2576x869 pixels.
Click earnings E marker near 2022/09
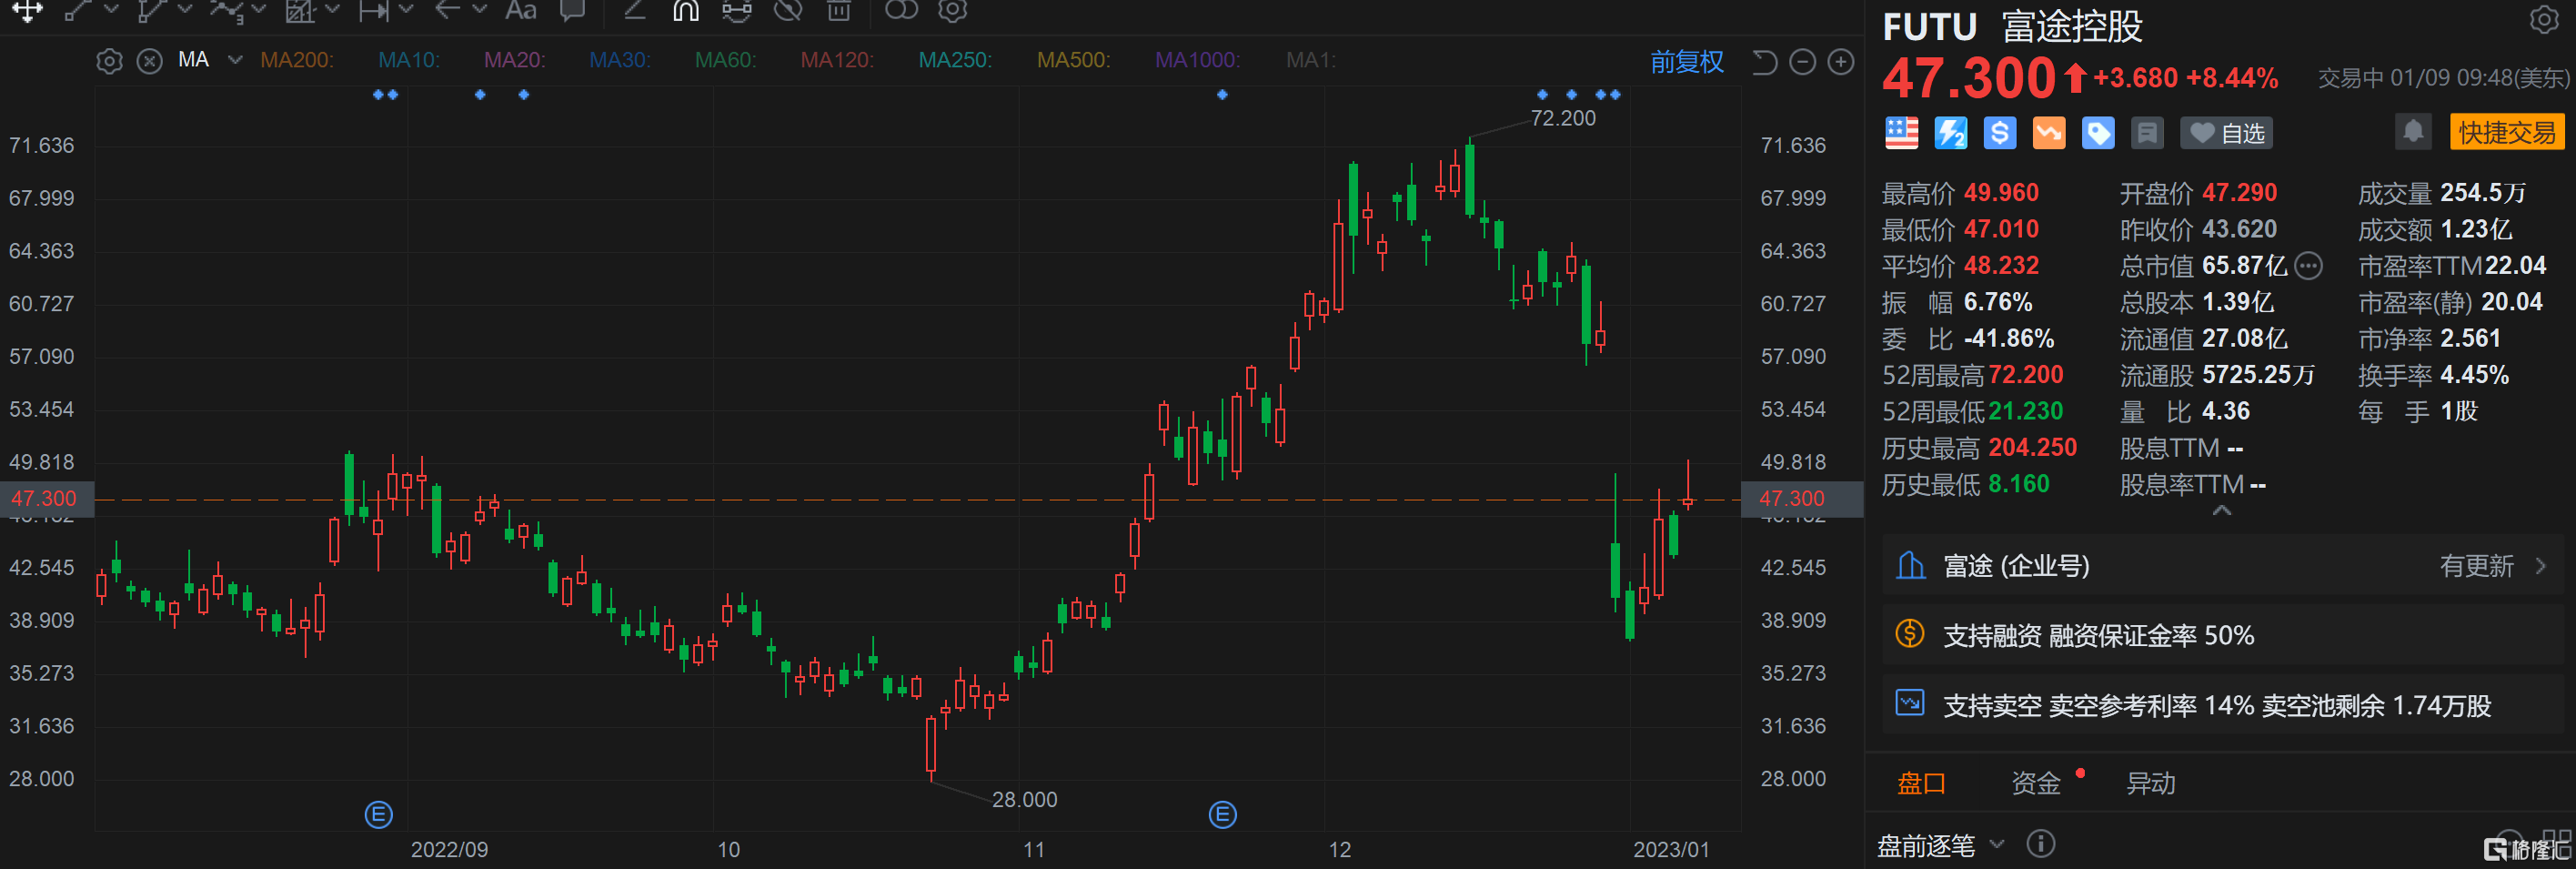[x=379, y=815]
